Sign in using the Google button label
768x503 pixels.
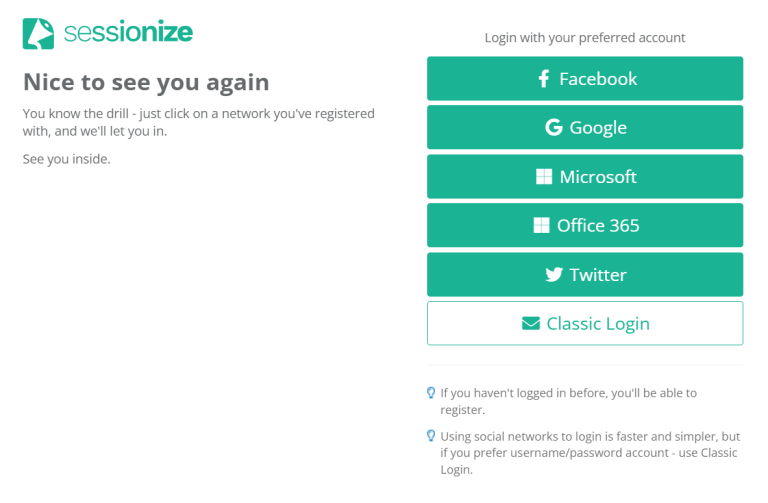pos(598,128)
